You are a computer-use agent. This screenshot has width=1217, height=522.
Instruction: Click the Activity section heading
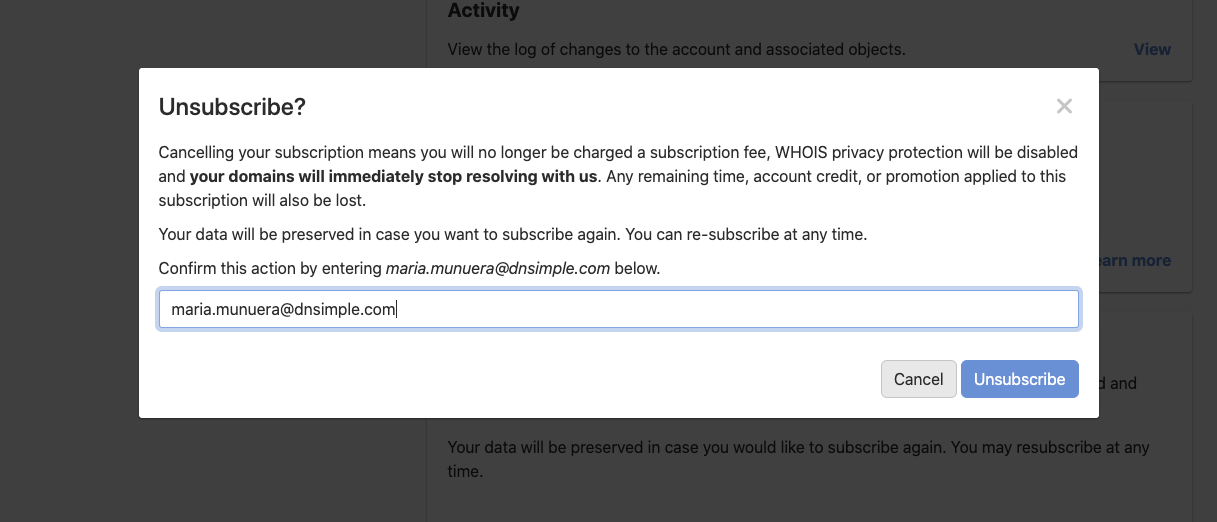tap(483, 11)
